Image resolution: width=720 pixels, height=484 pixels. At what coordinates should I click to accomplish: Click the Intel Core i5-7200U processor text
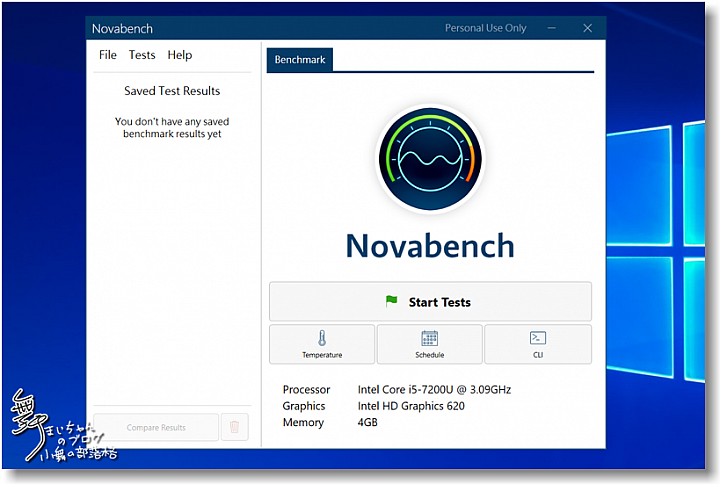coord(434,390)
